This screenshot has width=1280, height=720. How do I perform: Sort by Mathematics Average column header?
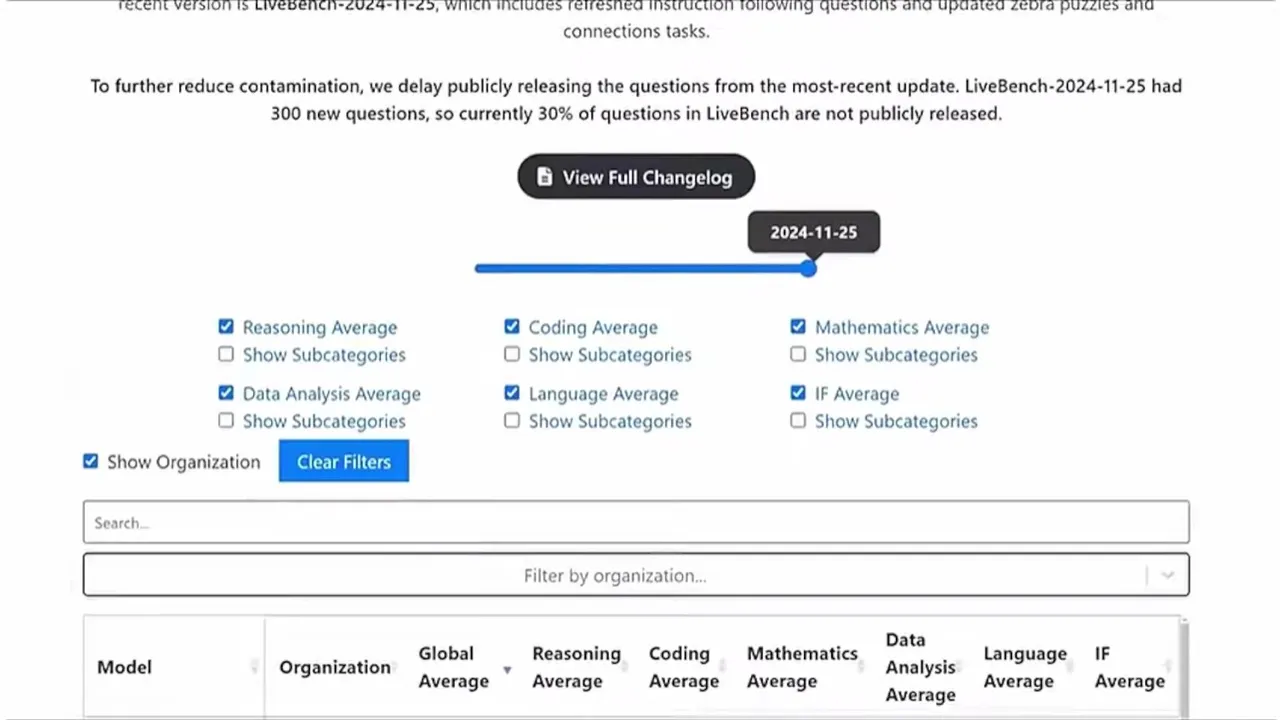(802, 667)
